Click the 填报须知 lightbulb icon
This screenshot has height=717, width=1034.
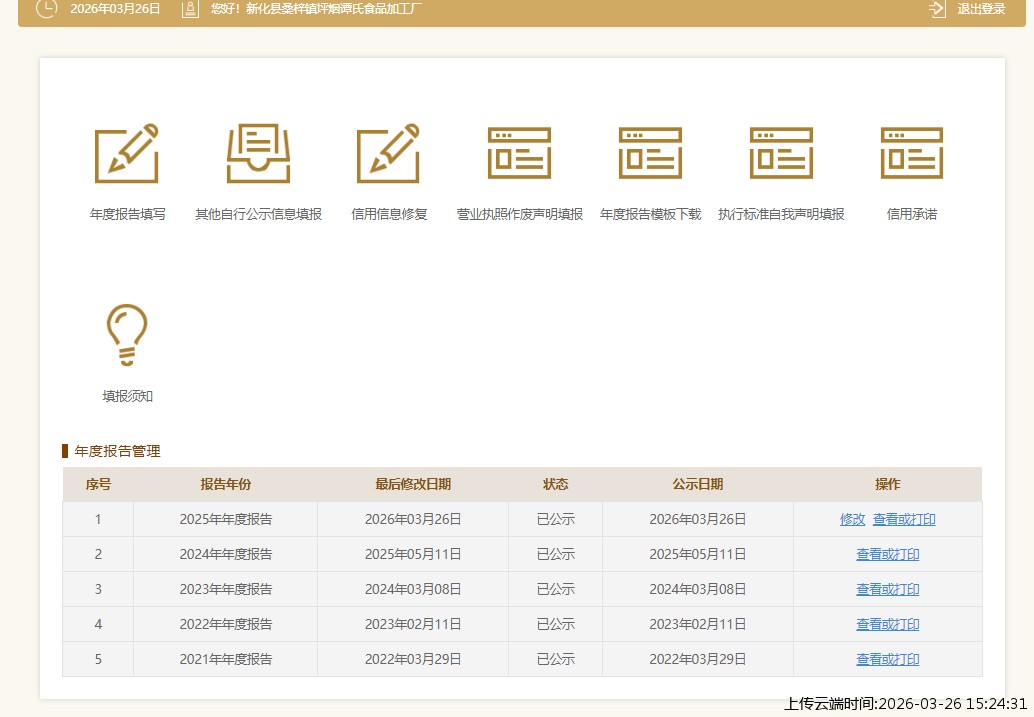(127, 335)
